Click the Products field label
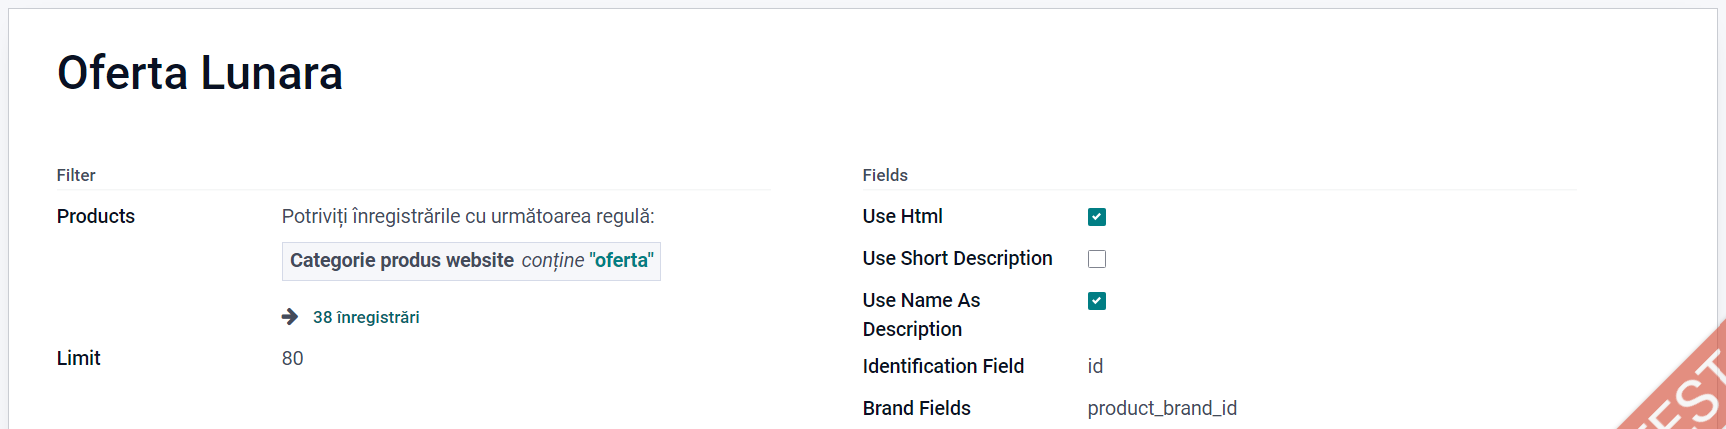Viewport: 1726px width, 429px height. pyautogui.click(x=96, y=216)
